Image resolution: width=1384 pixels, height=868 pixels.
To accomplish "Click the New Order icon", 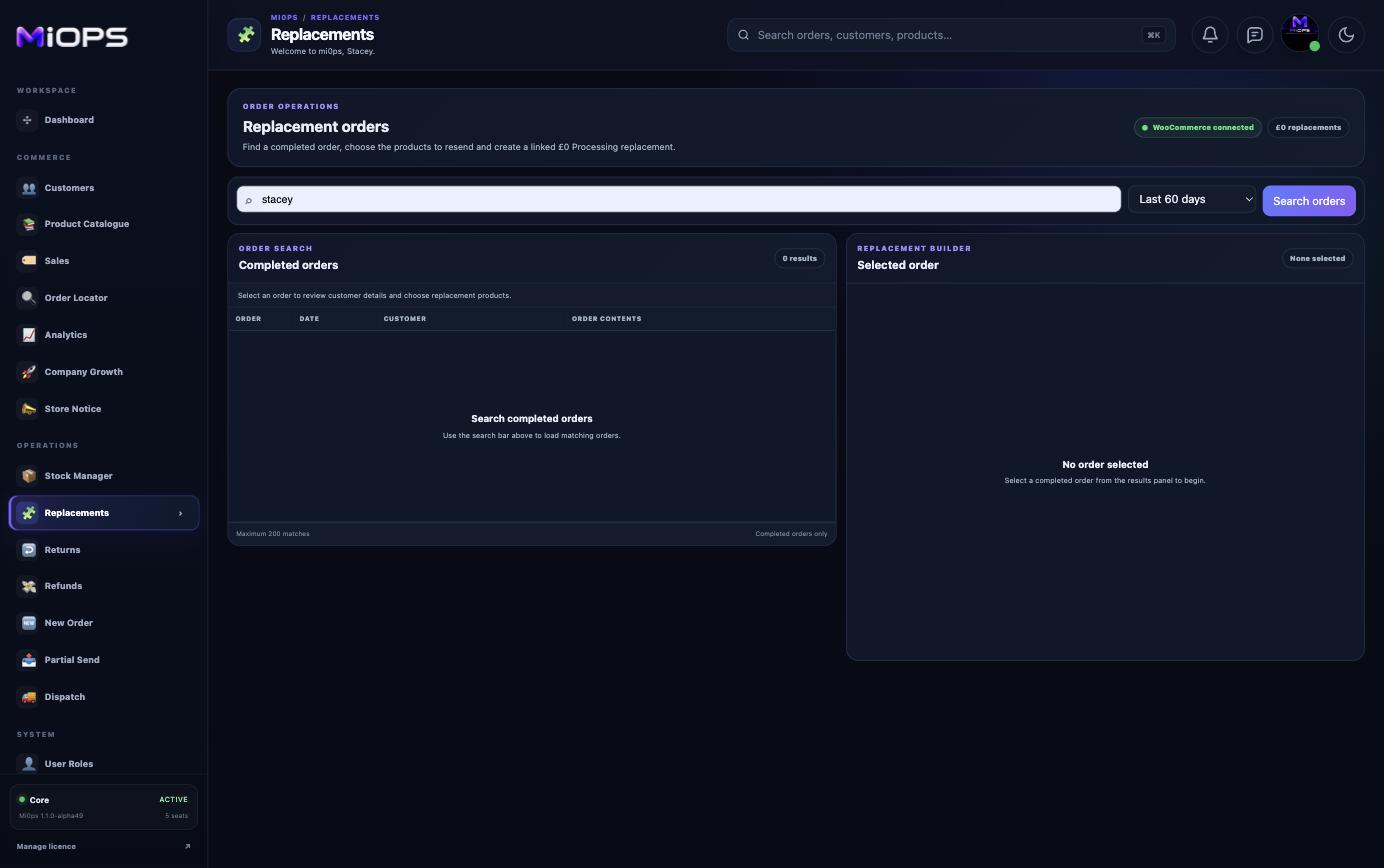I will [28, 623].
